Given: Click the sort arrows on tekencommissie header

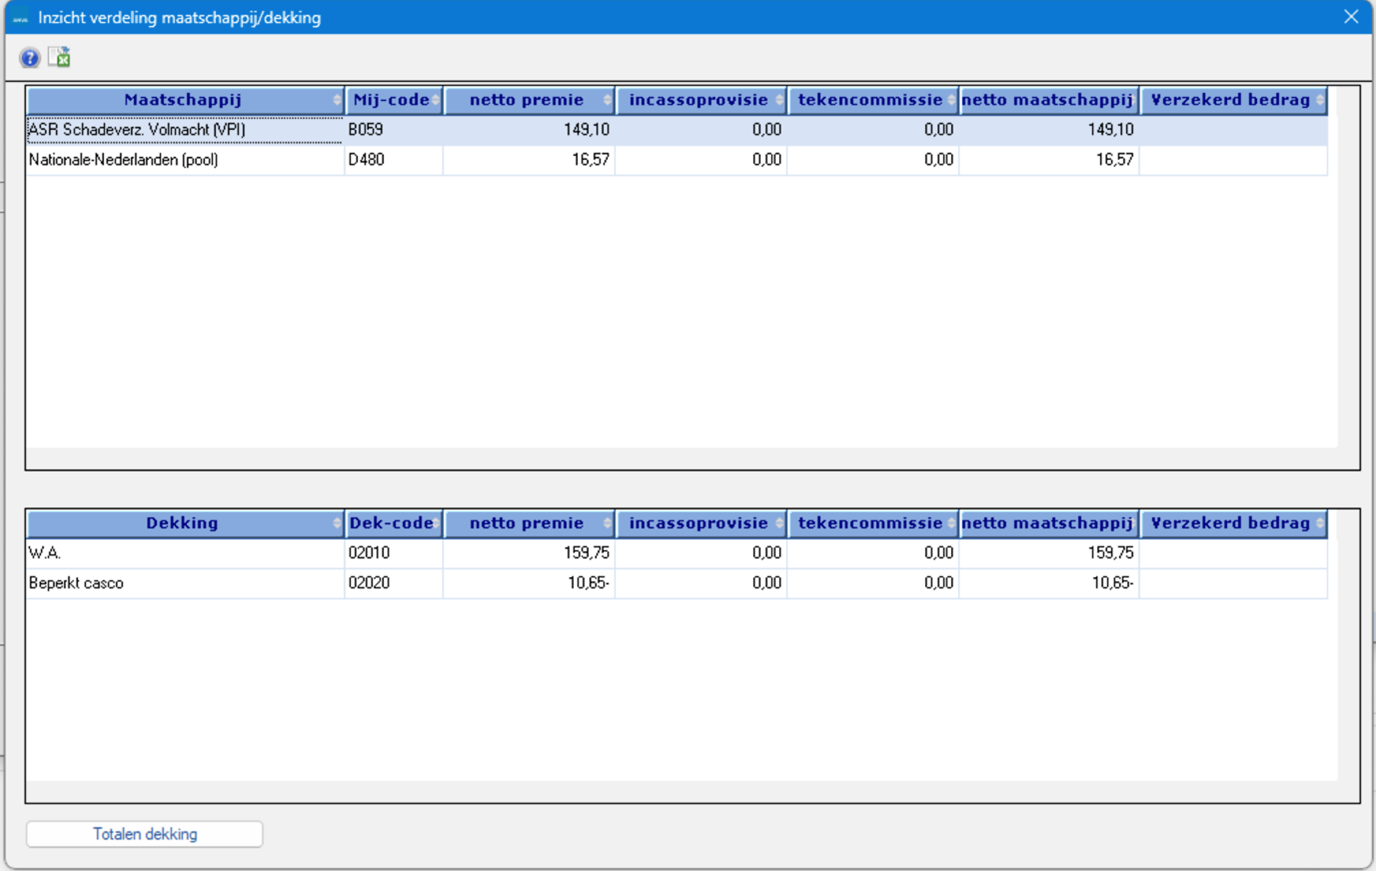Looking at the screenshot, I should tap(952, 100).
